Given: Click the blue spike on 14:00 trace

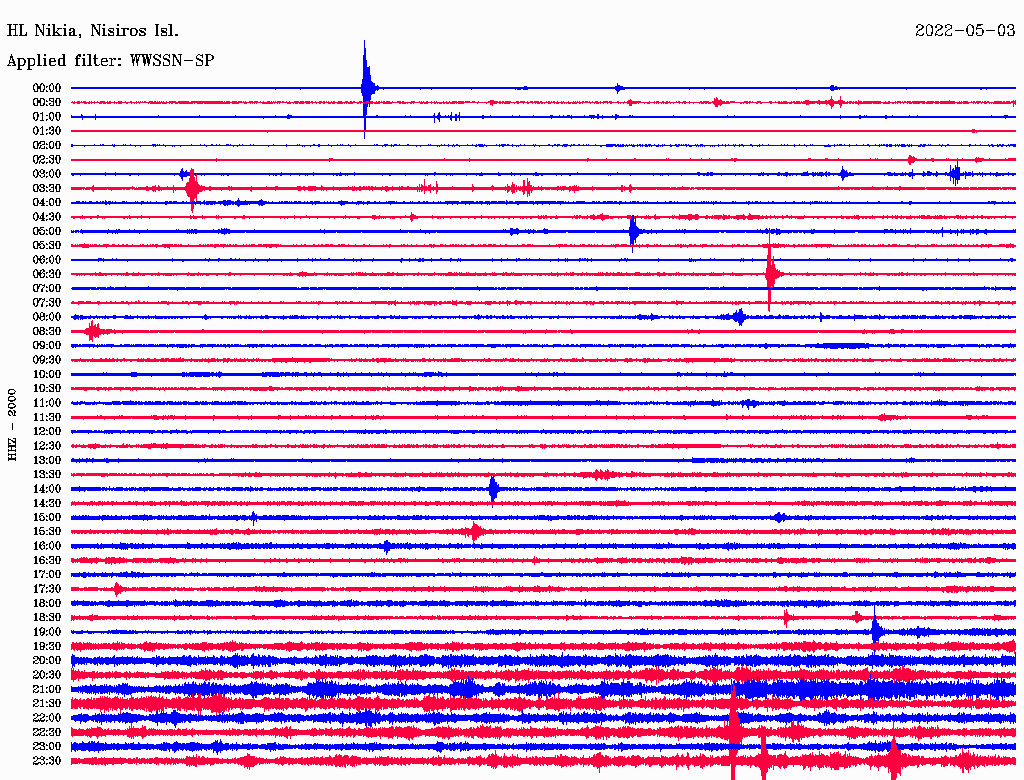Looking at the screenshot, I should [x=493, y=489].
